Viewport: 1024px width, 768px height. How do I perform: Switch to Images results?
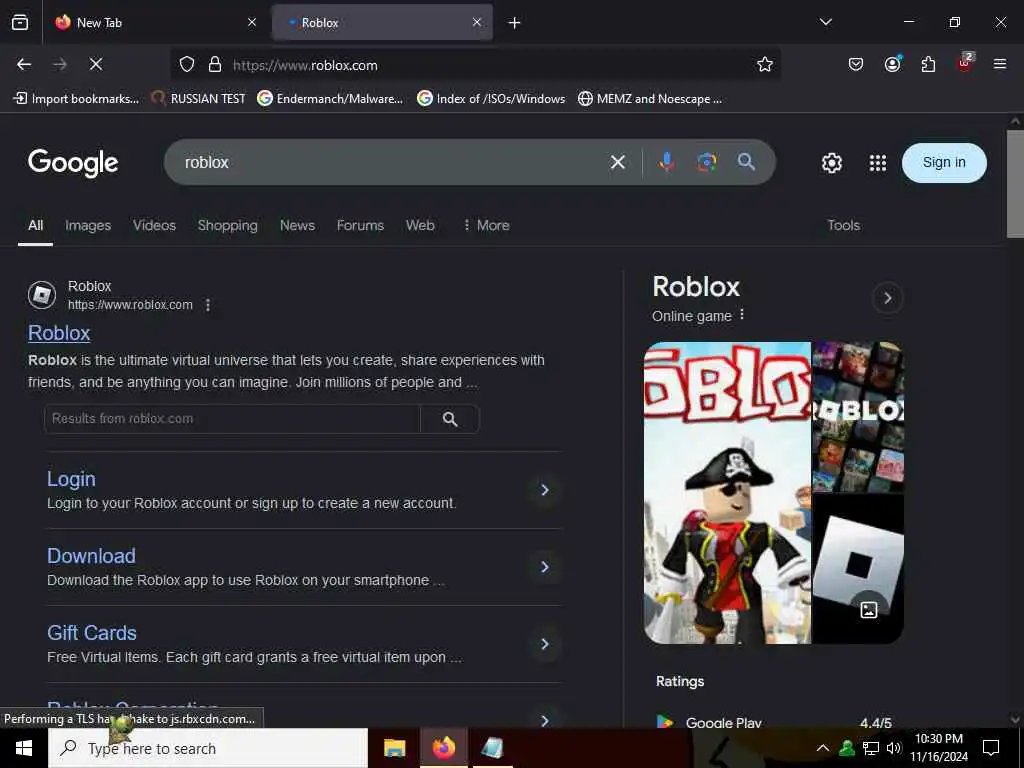tap(88, 225)
